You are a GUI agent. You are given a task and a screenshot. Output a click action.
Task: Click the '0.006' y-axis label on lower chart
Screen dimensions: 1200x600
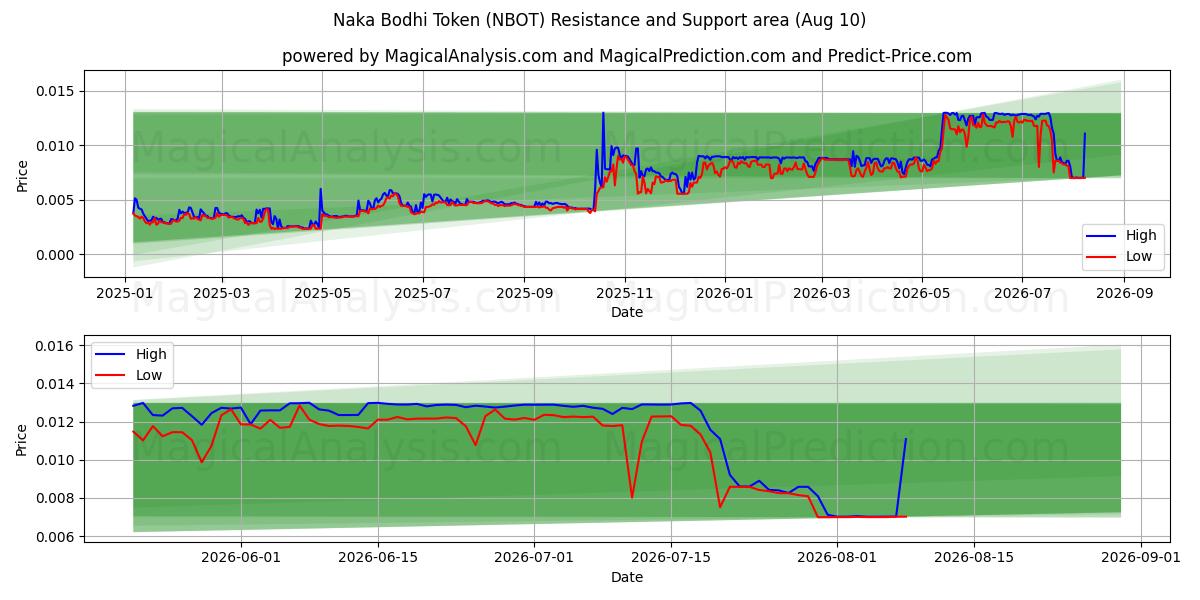click(x=56, y=537)
